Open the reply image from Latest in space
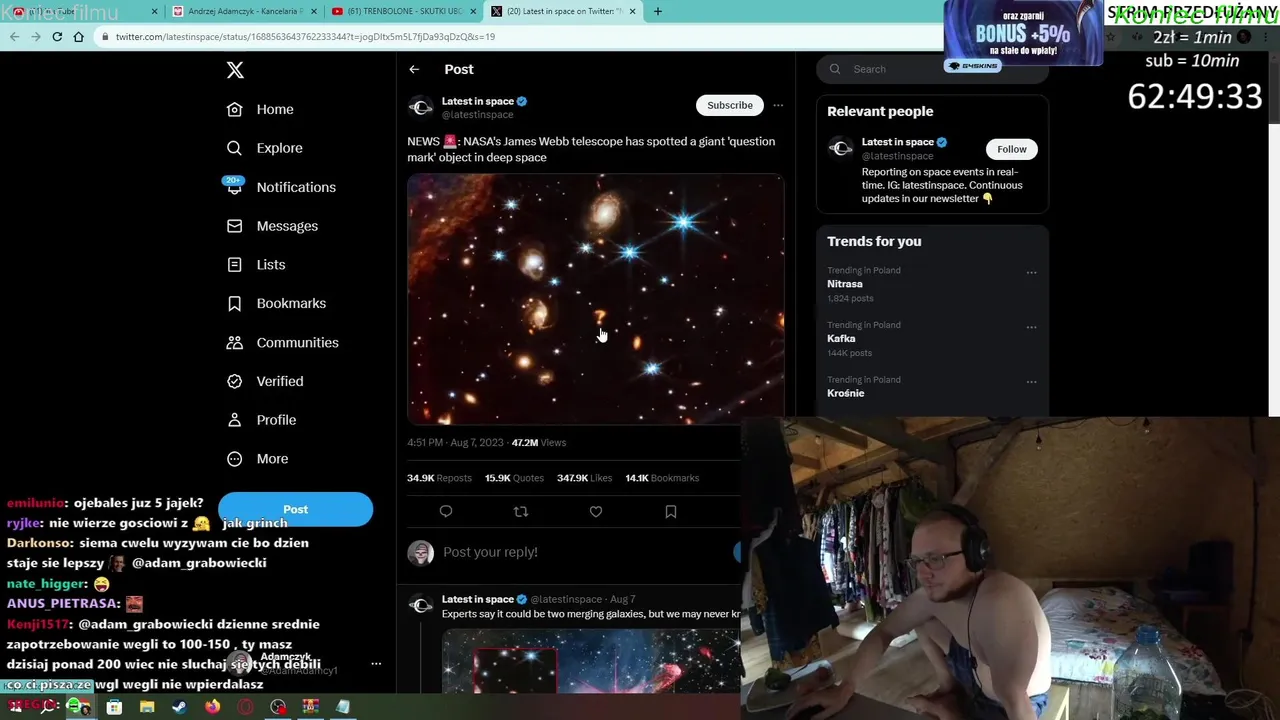Image resolution: width=1280 pixels, height=720 pixels. (x=592, y=661)
